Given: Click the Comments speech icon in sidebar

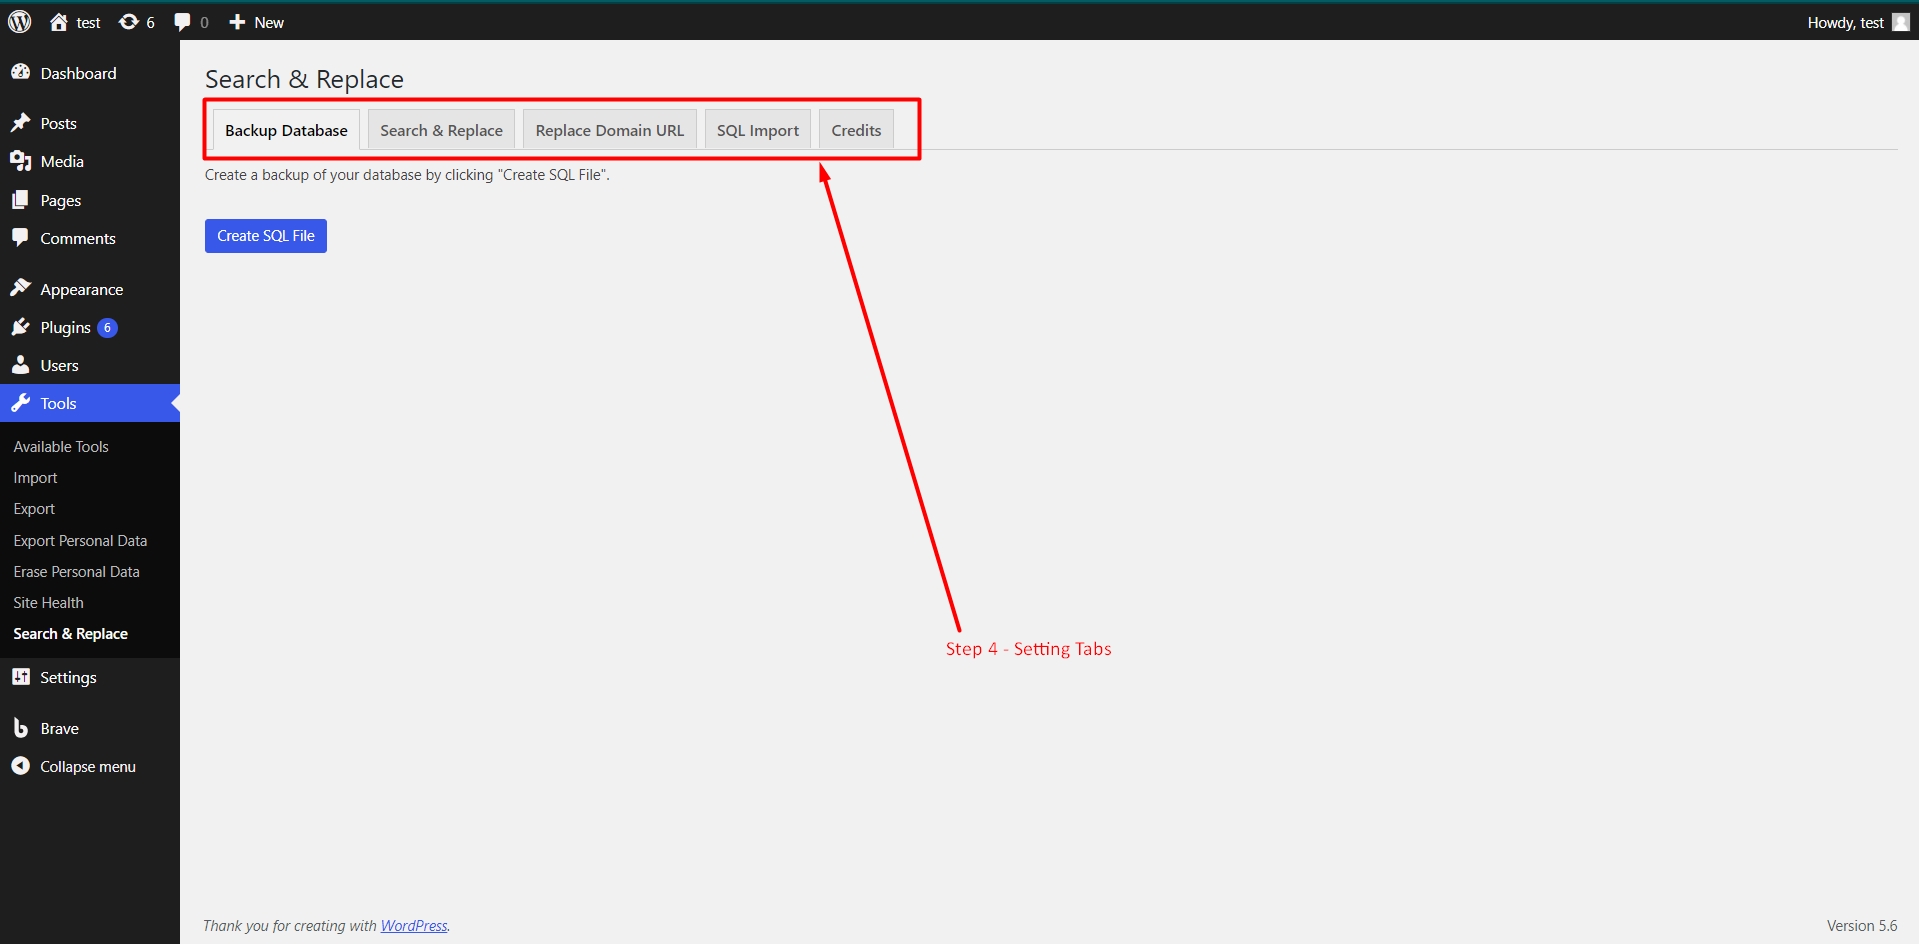Looking at the screenshot, I should click(20, 238).
